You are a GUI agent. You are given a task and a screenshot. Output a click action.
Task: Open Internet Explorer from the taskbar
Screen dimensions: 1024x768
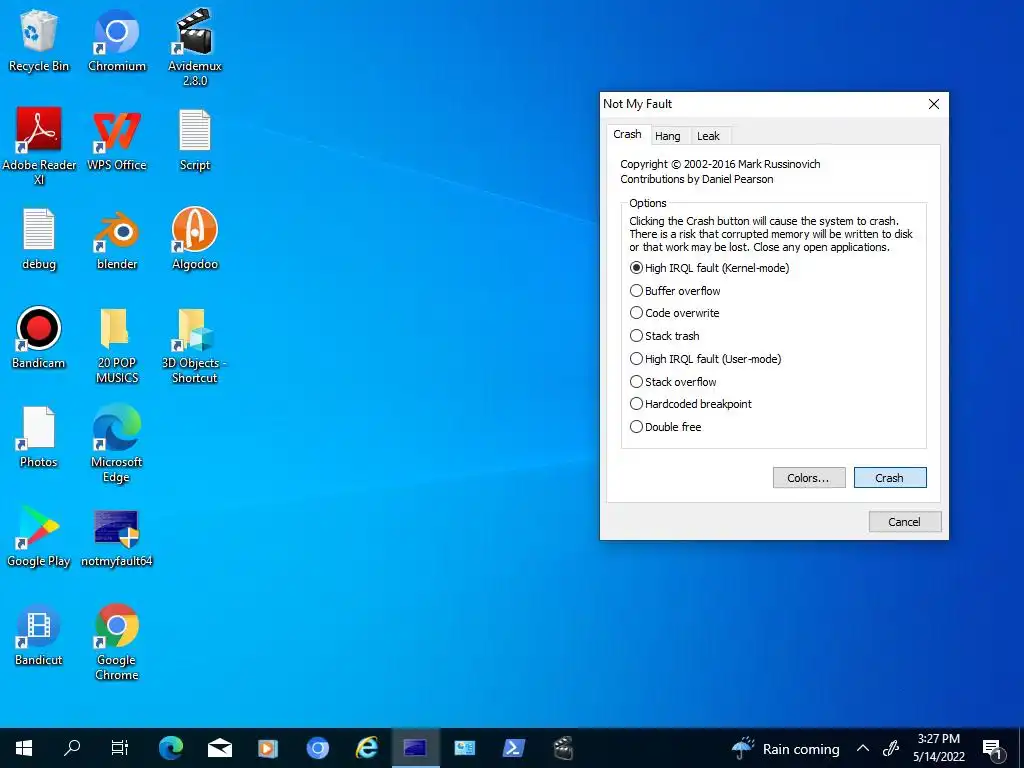pos(367,748)
